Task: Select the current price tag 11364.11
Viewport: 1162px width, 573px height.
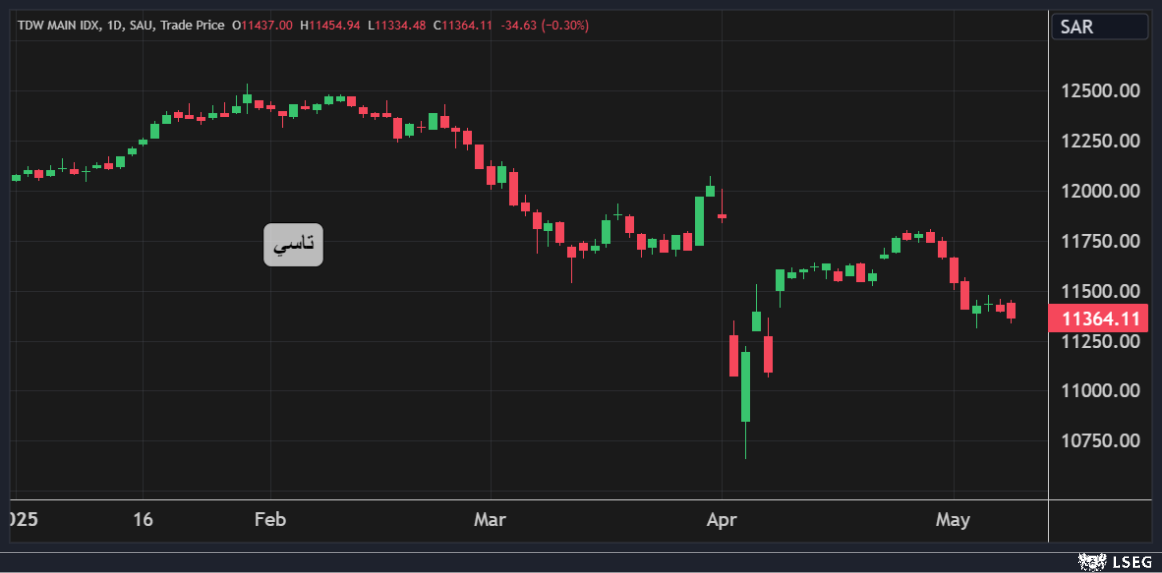Action: click(1100, 319)
